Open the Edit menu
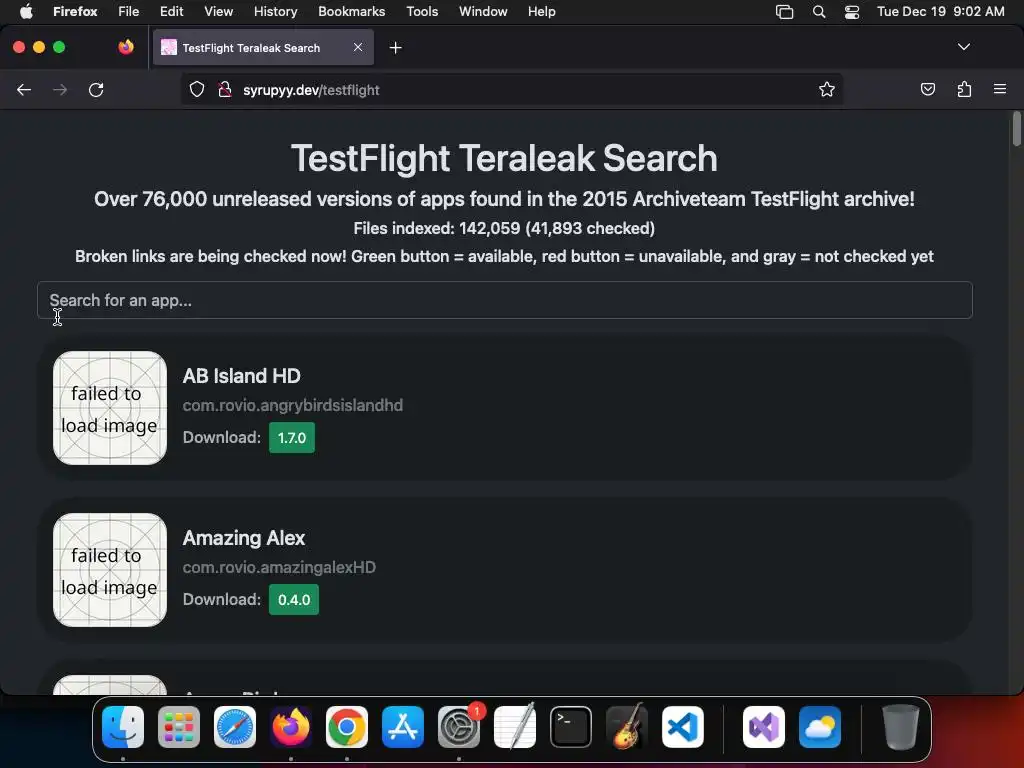Screen dimensions: 1024x768 171,12
